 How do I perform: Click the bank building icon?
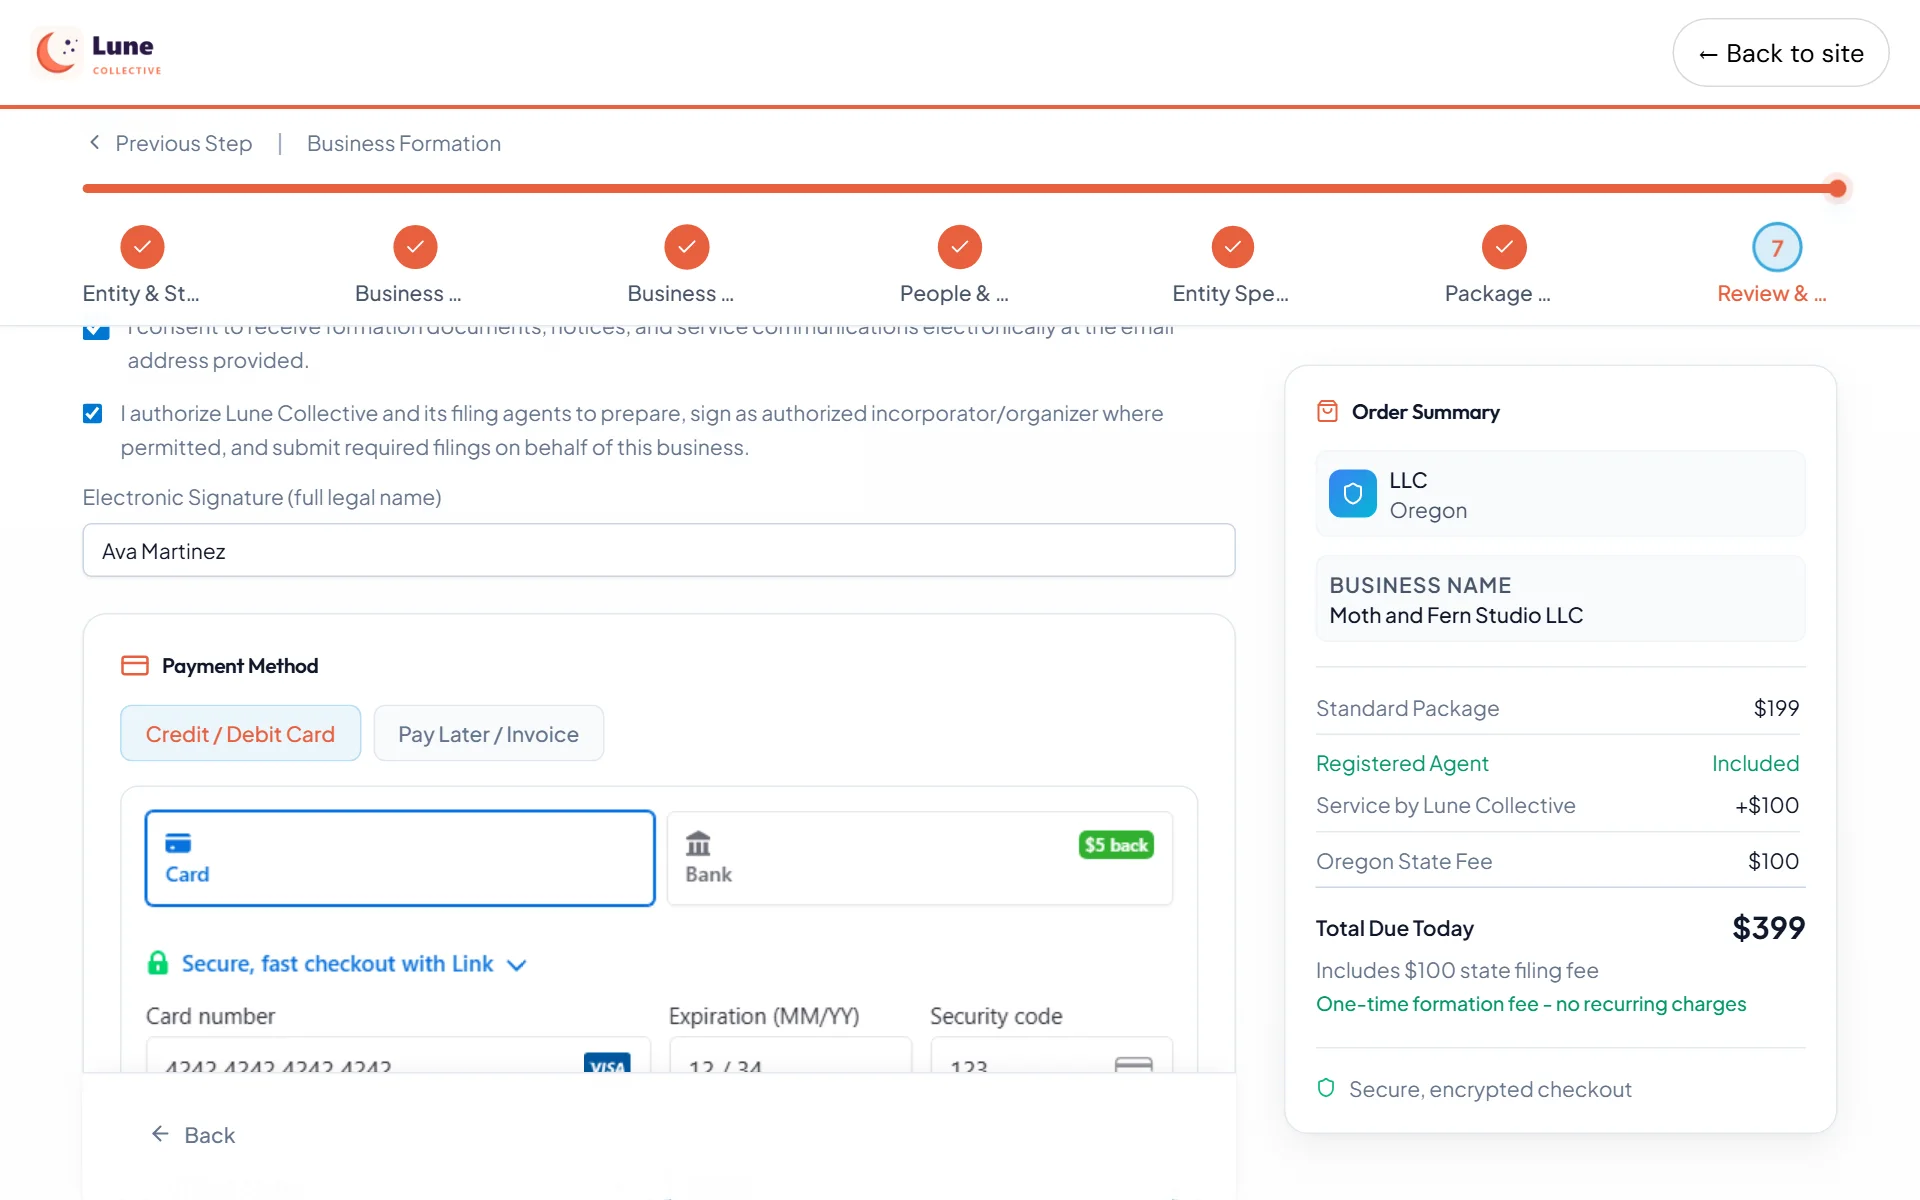pyautogui.click(x=698, y=844)
